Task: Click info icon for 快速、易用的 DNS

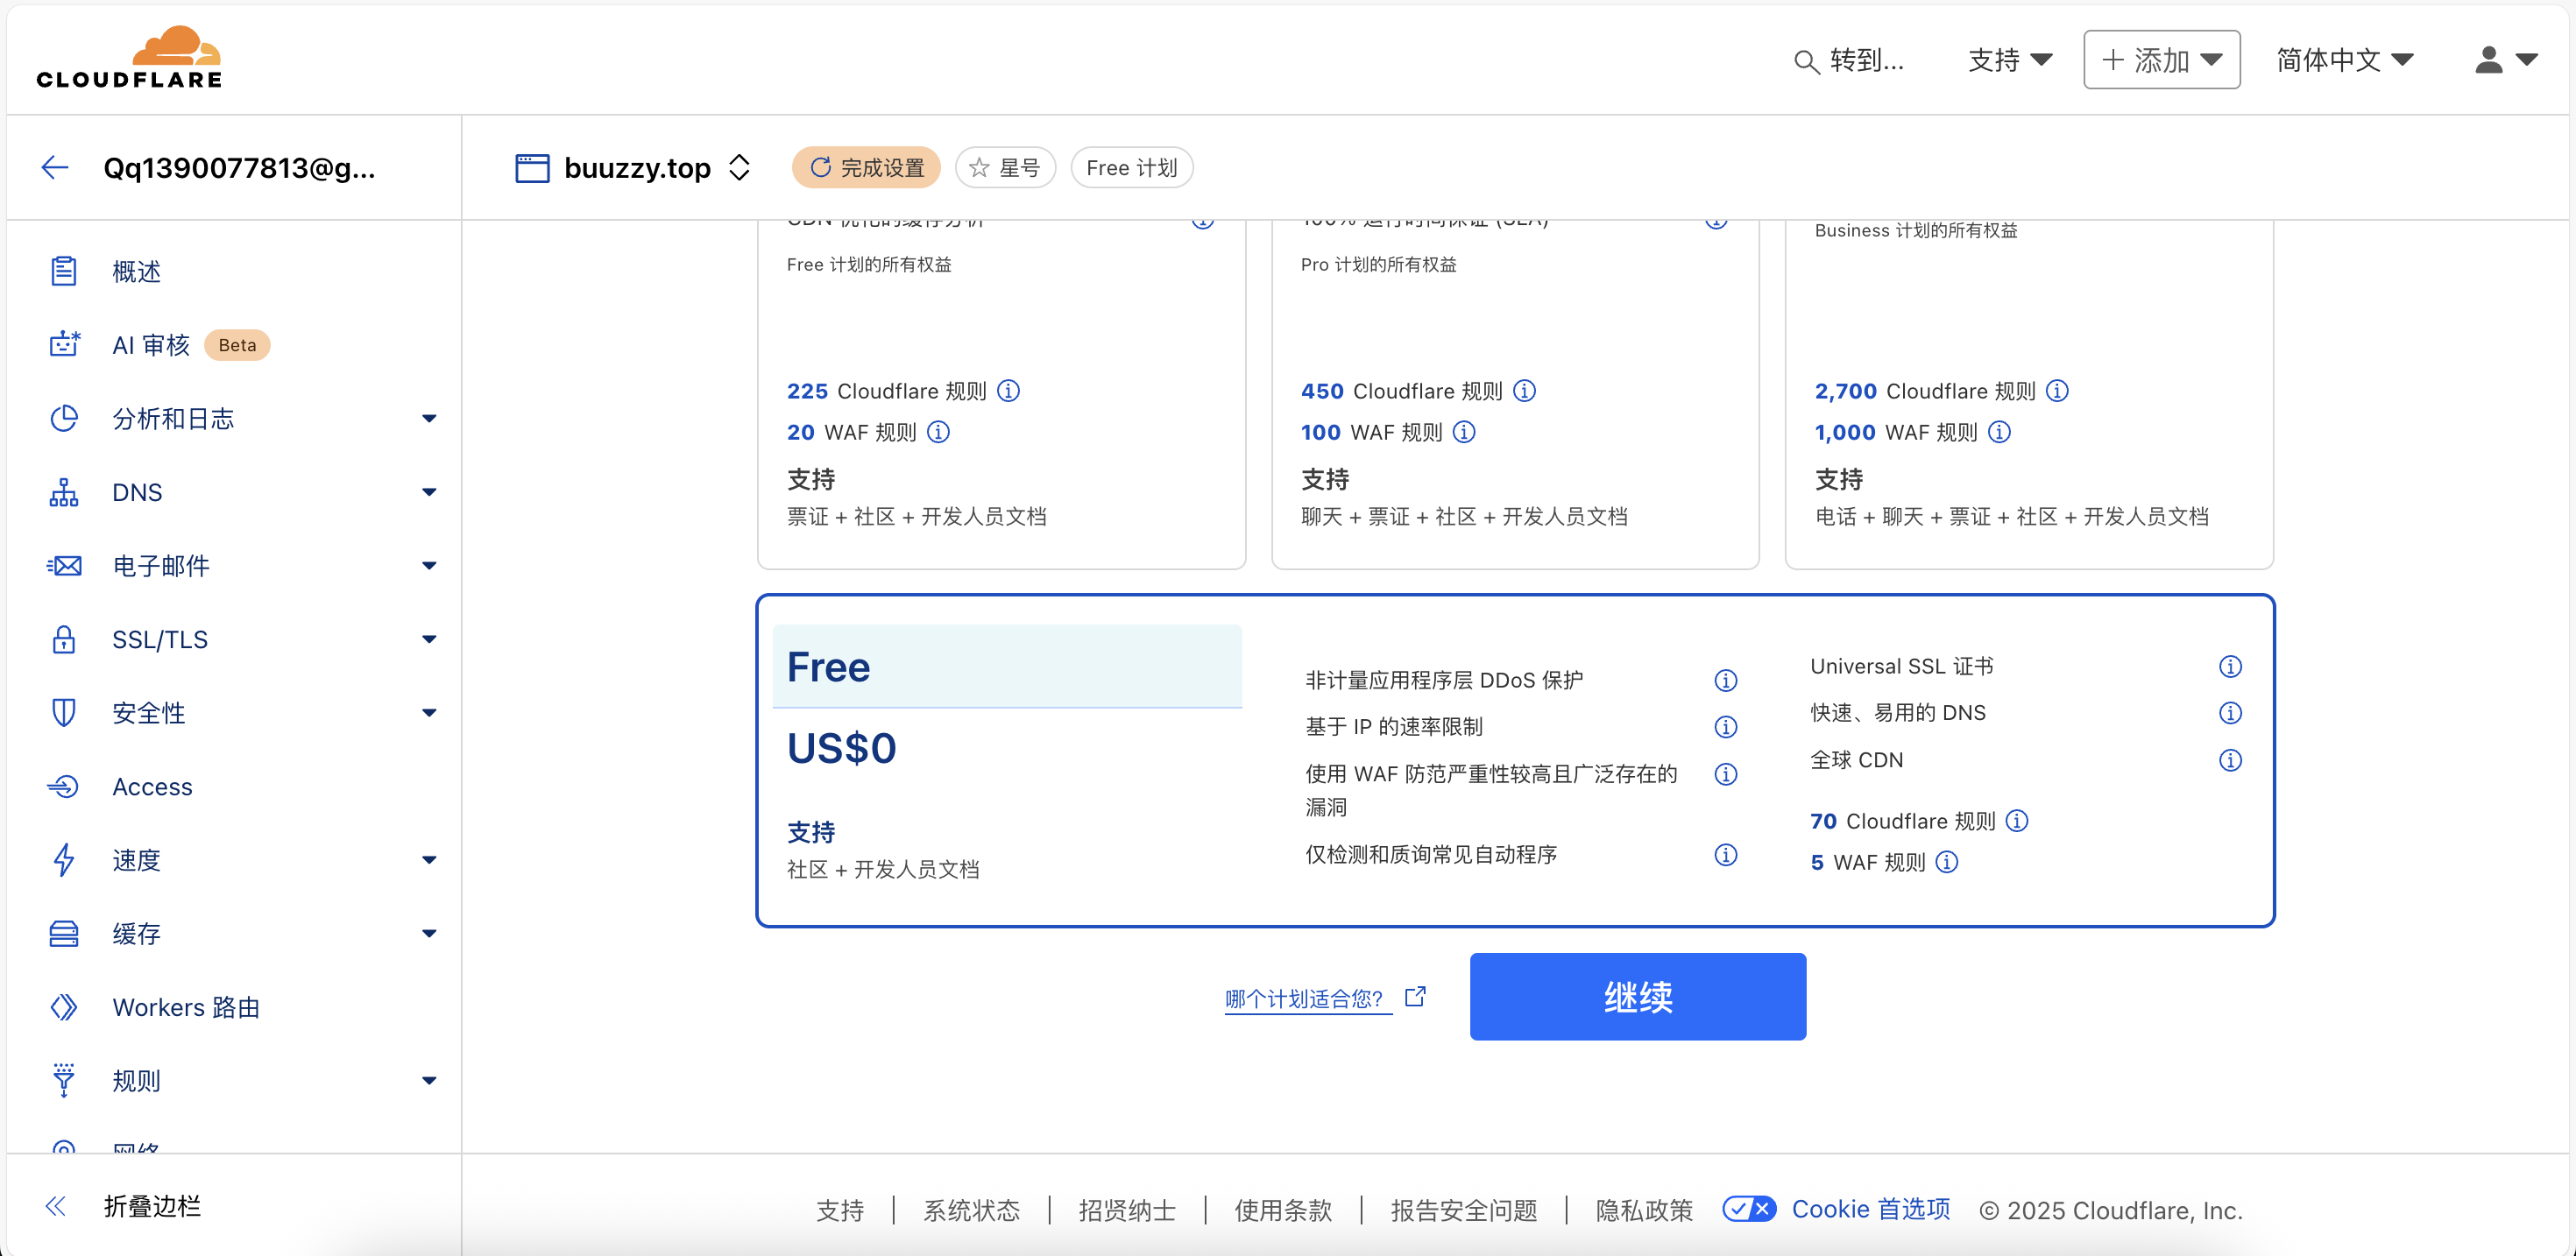Action: tap(2230, 712)
